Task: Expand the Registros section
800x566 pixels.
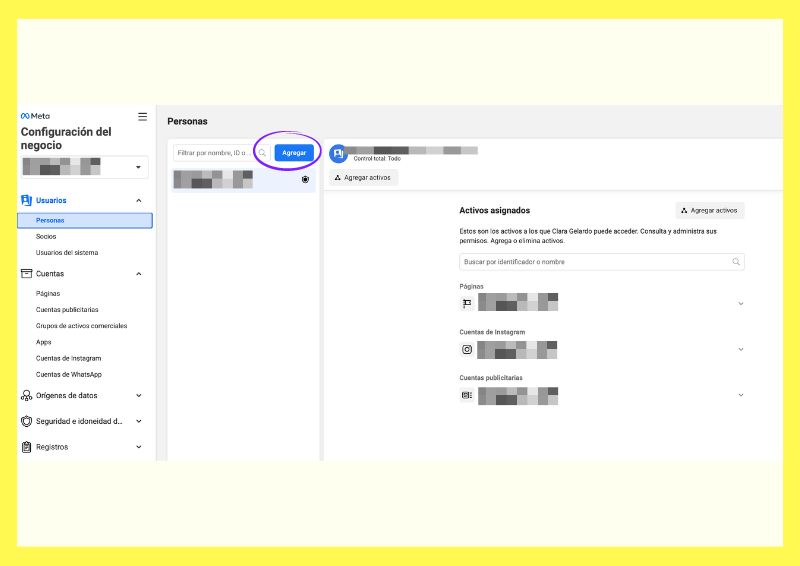Action: pyautogui.click(x=138, y=447)
